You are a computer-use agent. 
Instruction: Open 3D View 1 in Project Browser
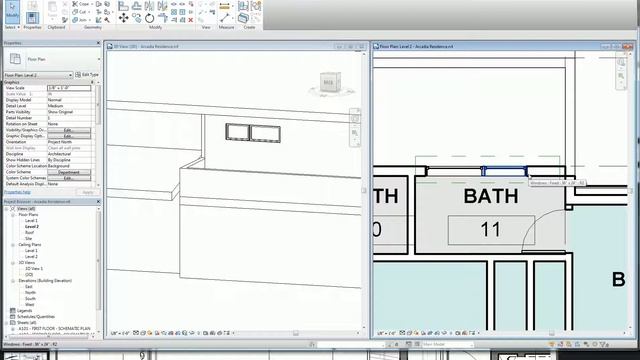coord(34,269)
